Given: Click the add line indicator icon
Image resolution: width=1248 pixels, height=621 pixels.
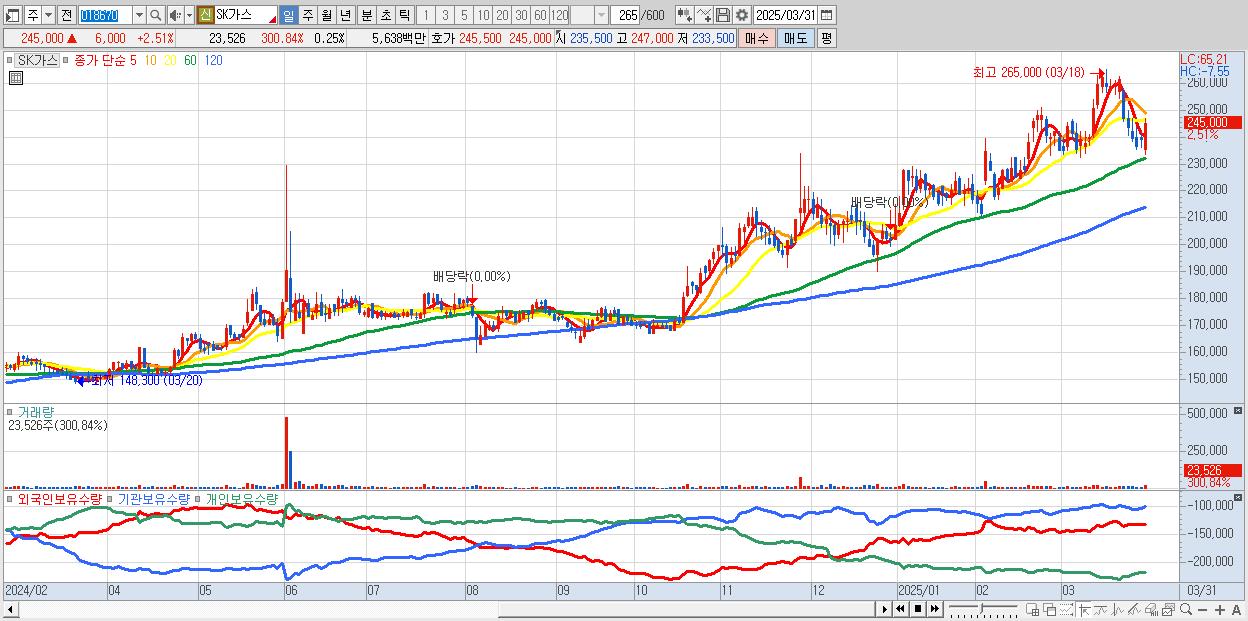Looking at the screenshot, I should 704,15.
